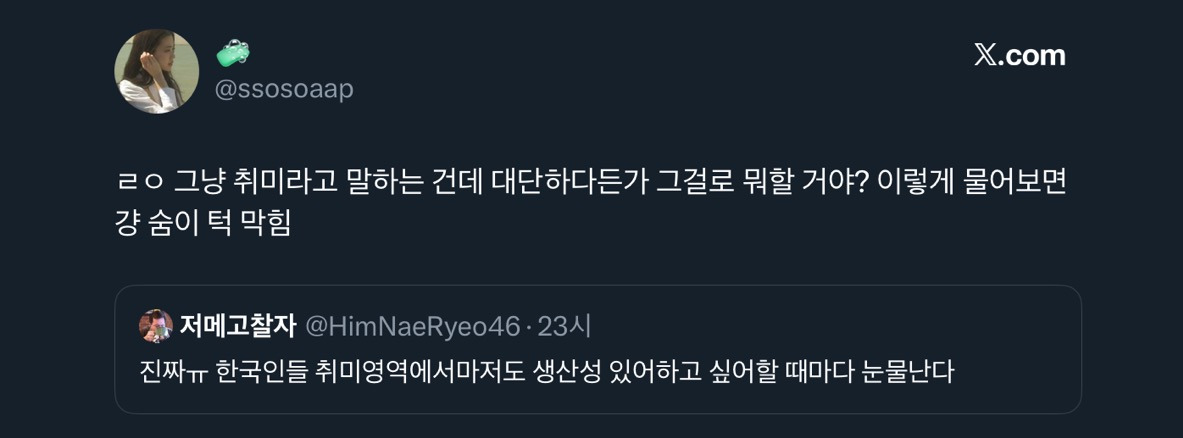1183x438 pixels.
Task: Click the quoted author's small avatar
Action: [x=156, y=326]
